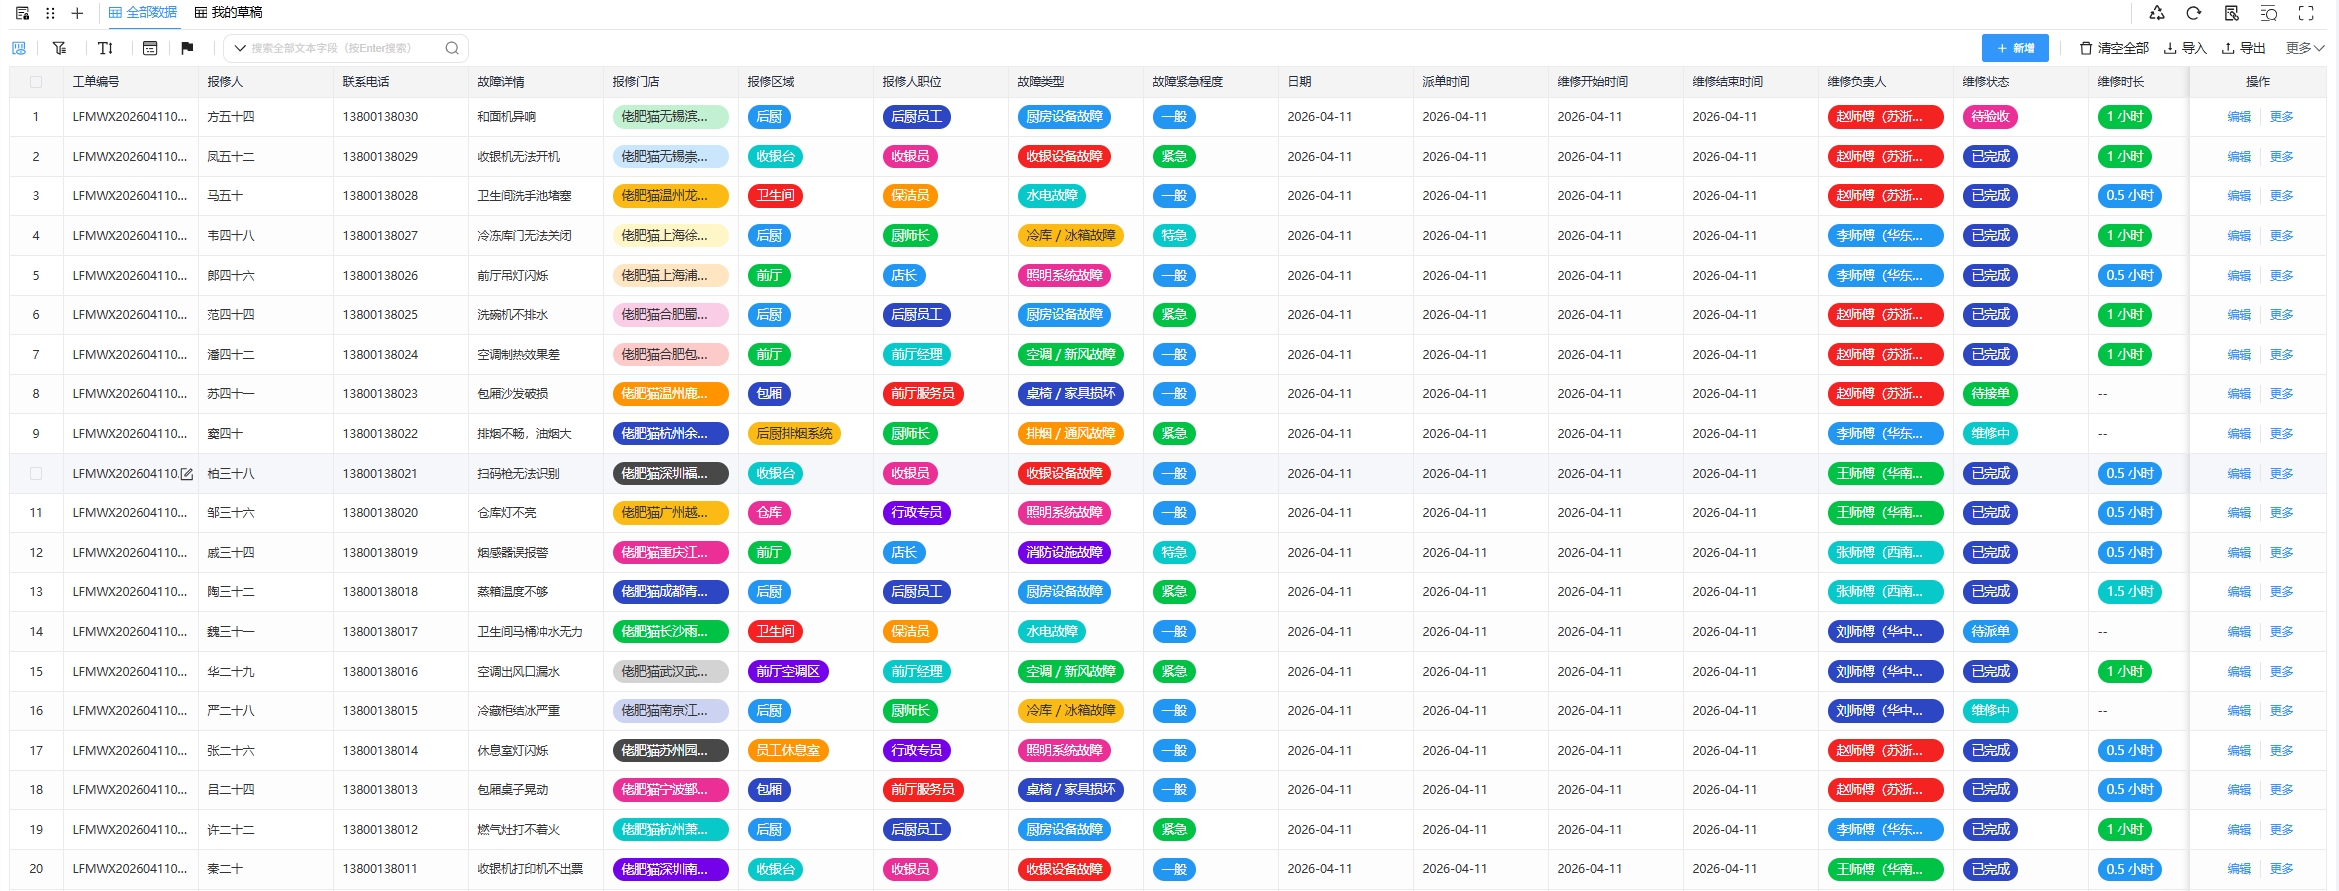Click the black flag marker icon
2339x891 pixels.
point(187,48)
